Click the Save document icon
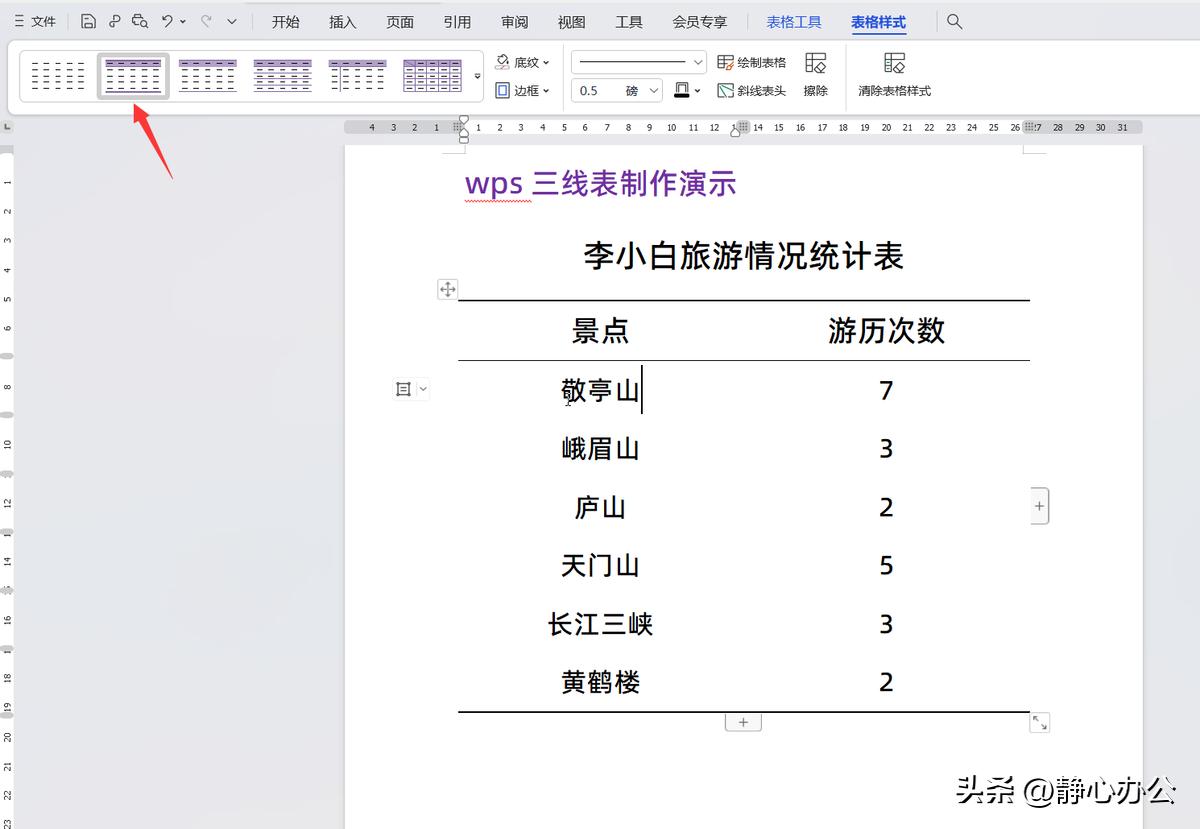This screenshot has width=1200, height=829. point(88,20)
